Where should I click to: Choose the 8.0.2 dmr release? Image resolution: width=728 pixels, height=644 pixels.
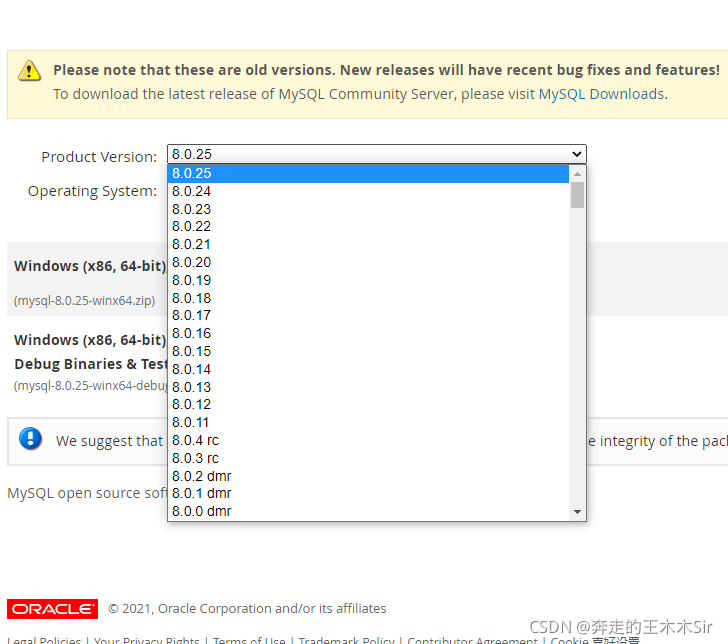click(368, 476)
